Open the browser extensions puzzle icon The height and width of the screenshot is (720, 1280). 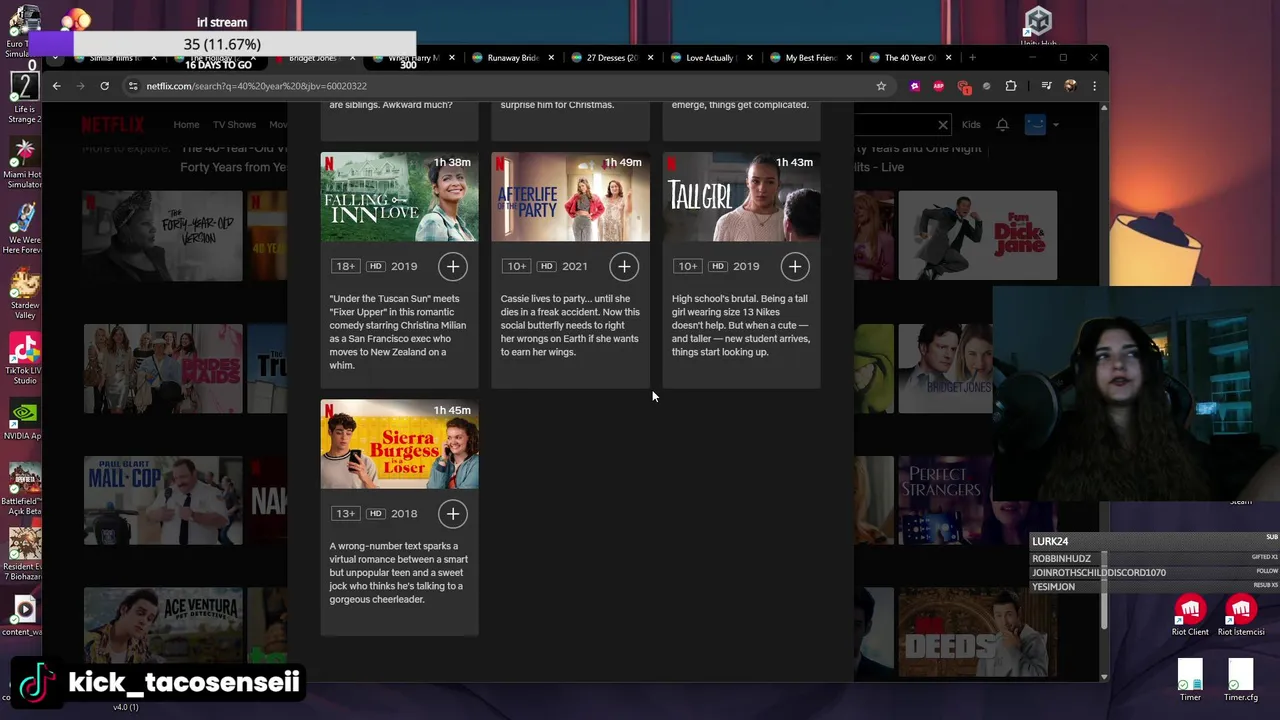click(x=1011, y=86)
